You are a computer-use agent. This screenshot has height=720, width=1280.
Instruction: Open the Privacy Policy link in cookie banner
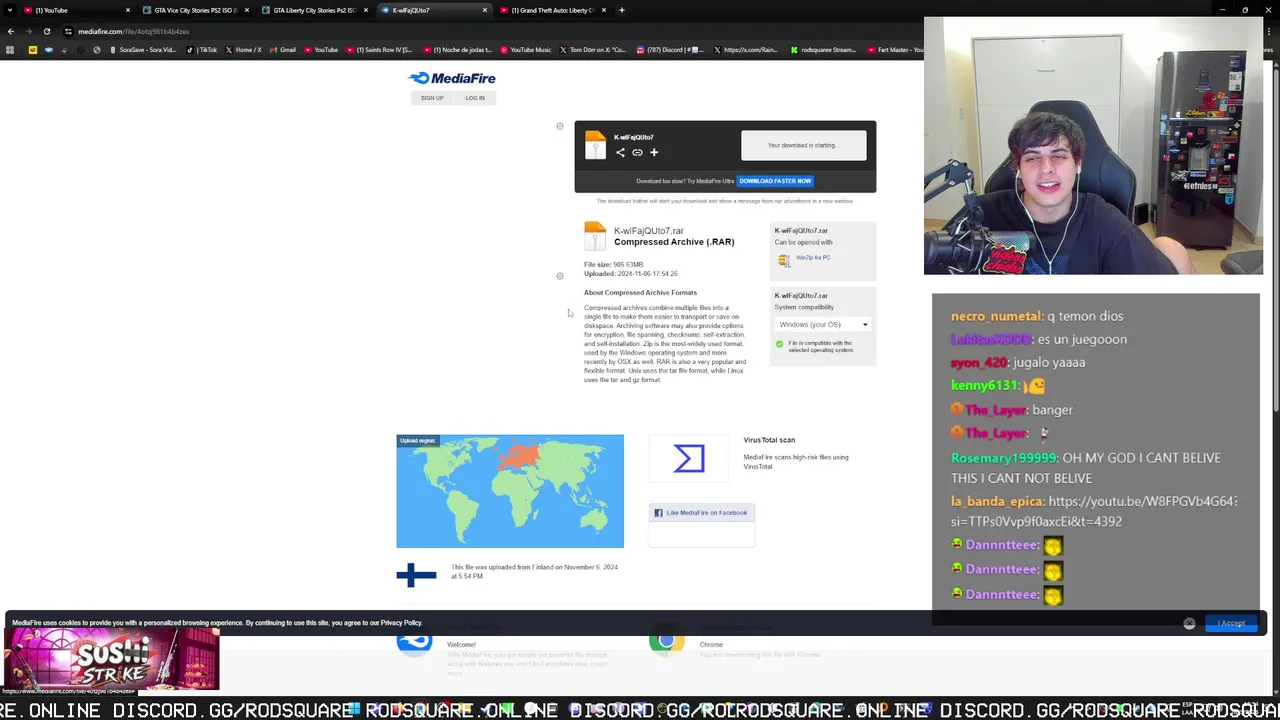coord(401,623)
